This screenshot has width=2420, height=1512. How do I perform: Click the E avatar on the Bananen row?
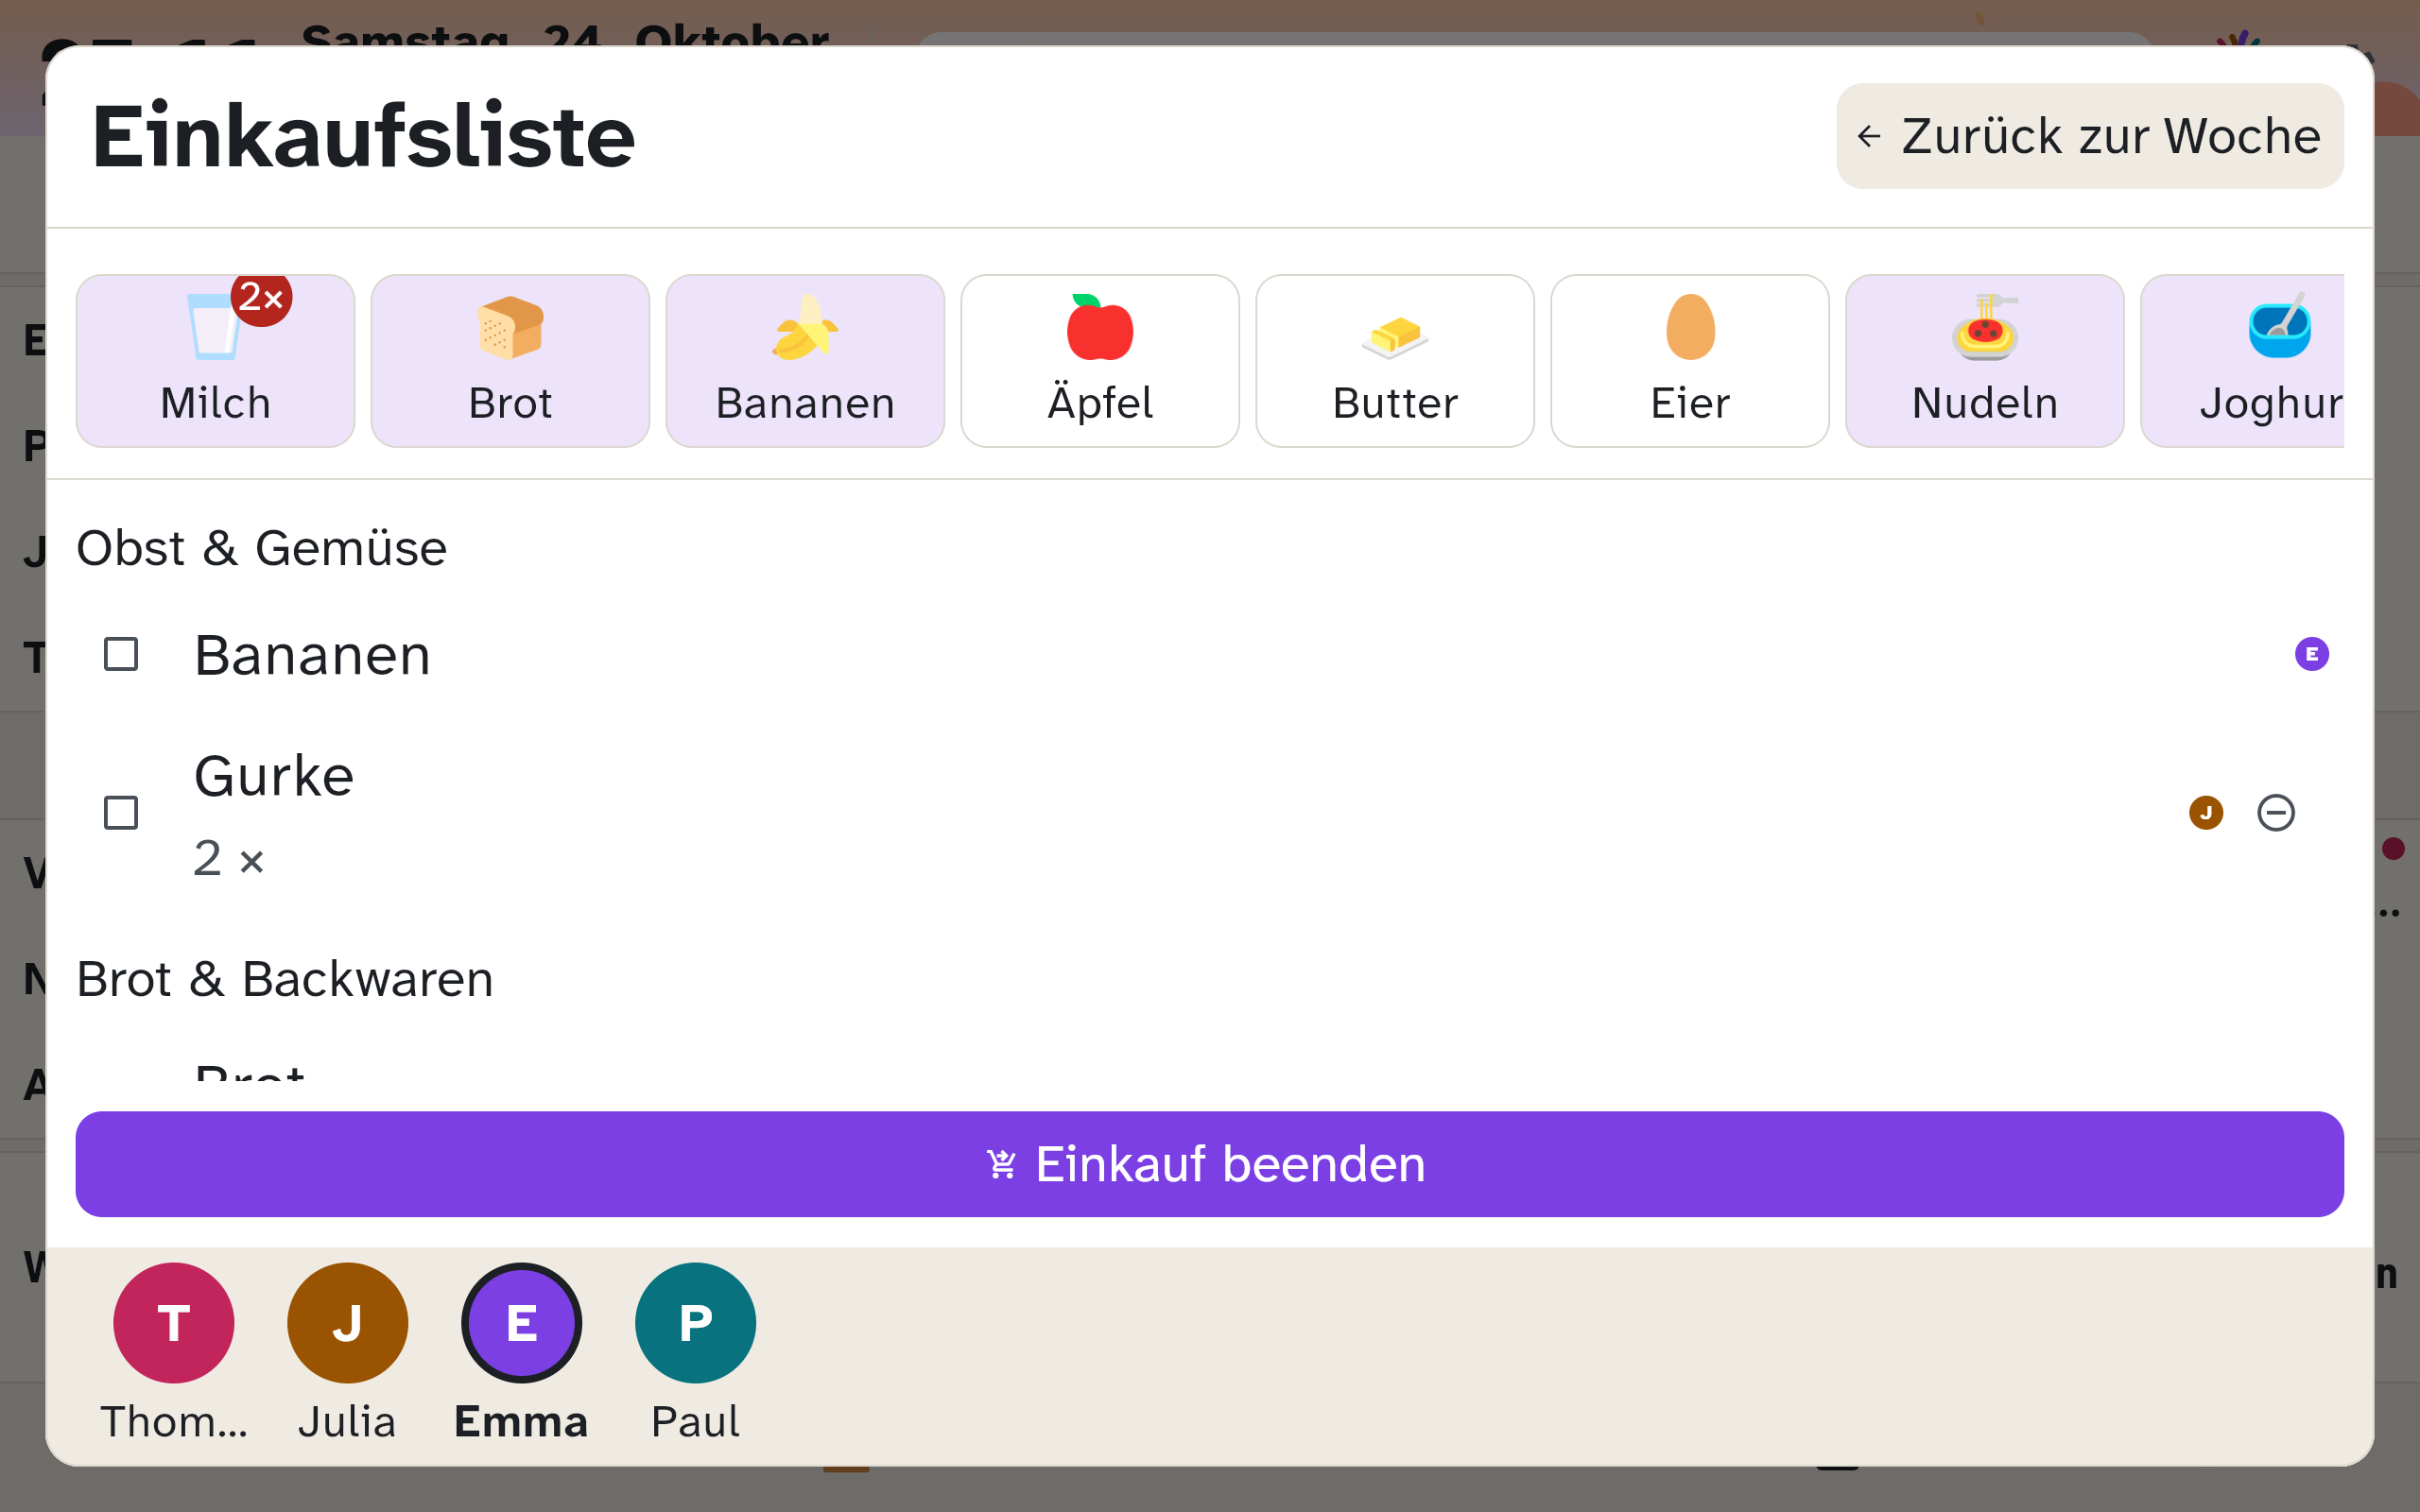point(2312,654)
